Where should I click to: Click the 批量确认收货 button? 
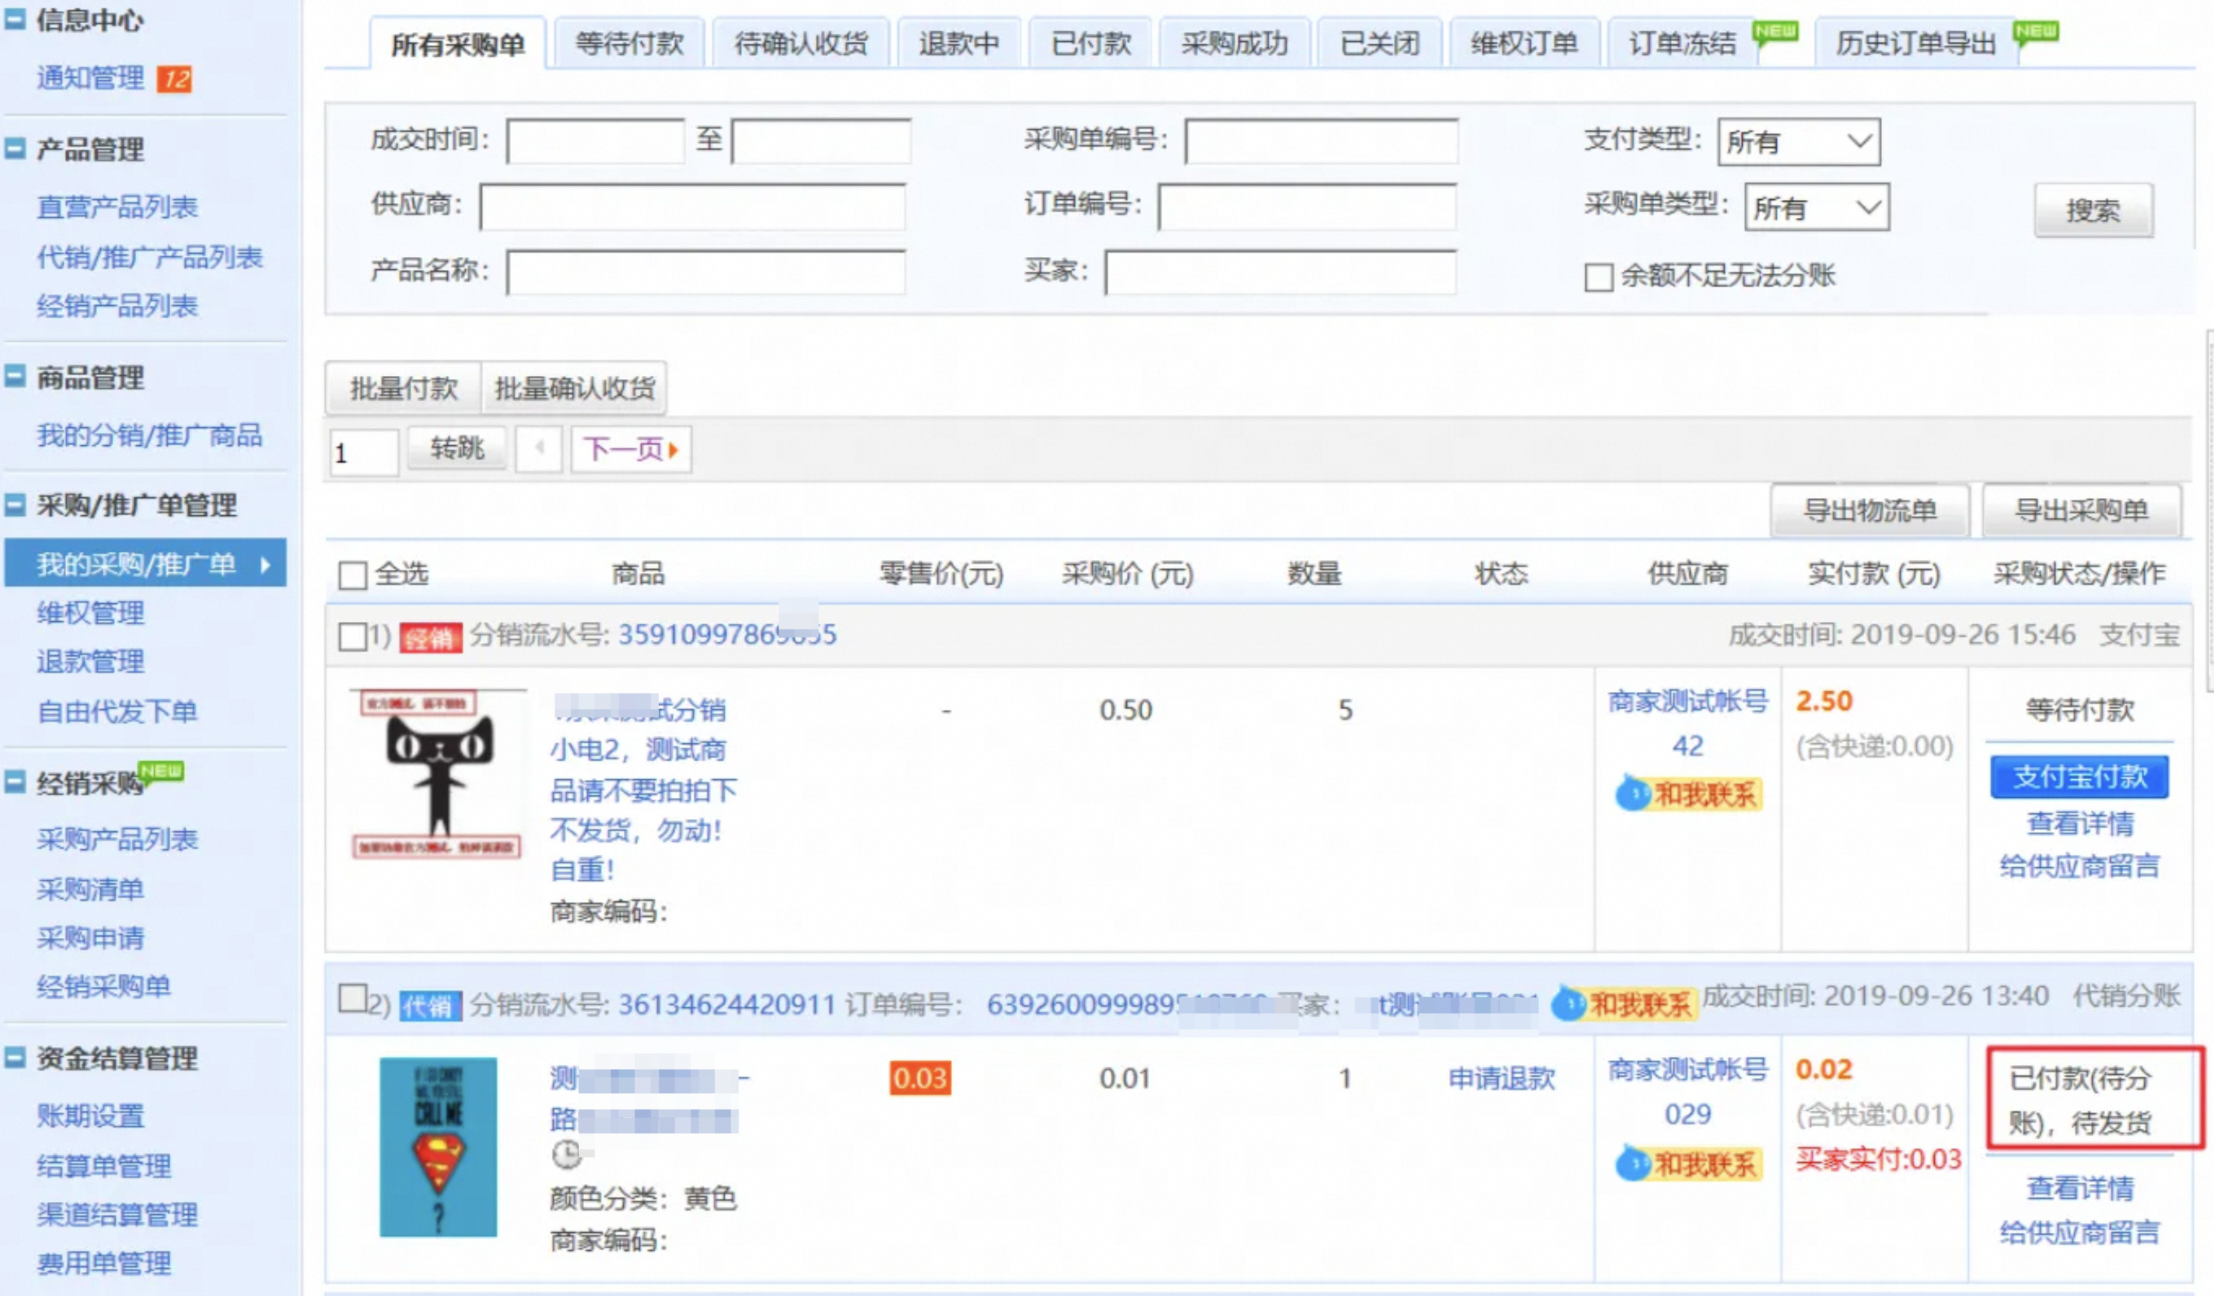574,388
